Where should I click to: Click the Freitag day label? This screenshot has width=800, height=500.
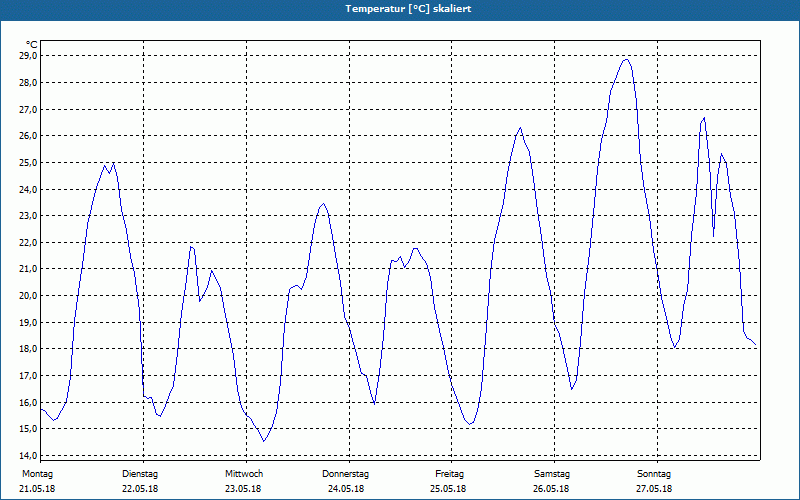pos(449,474)
